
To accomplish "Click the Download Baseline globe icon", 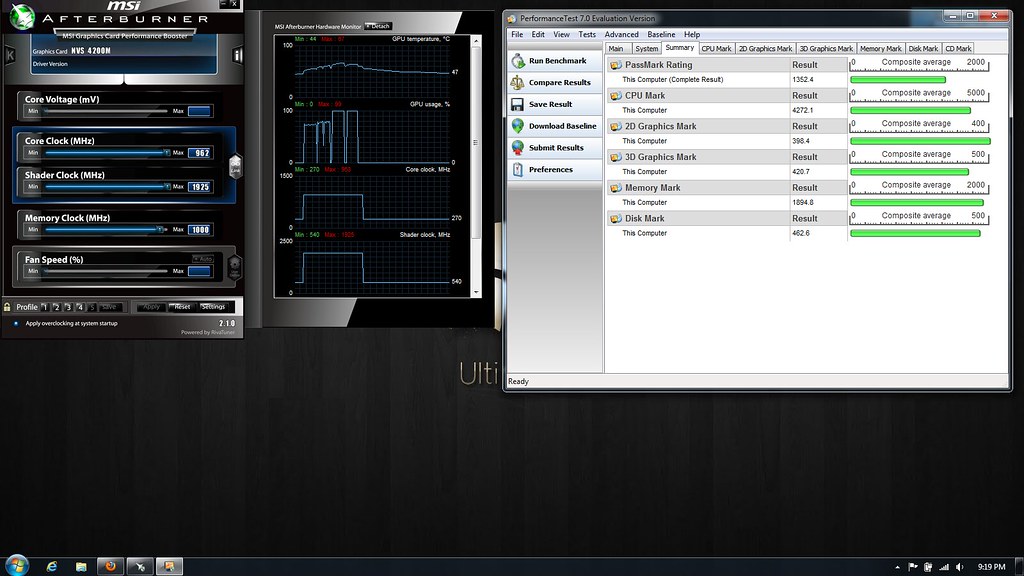I will (518, 126).
